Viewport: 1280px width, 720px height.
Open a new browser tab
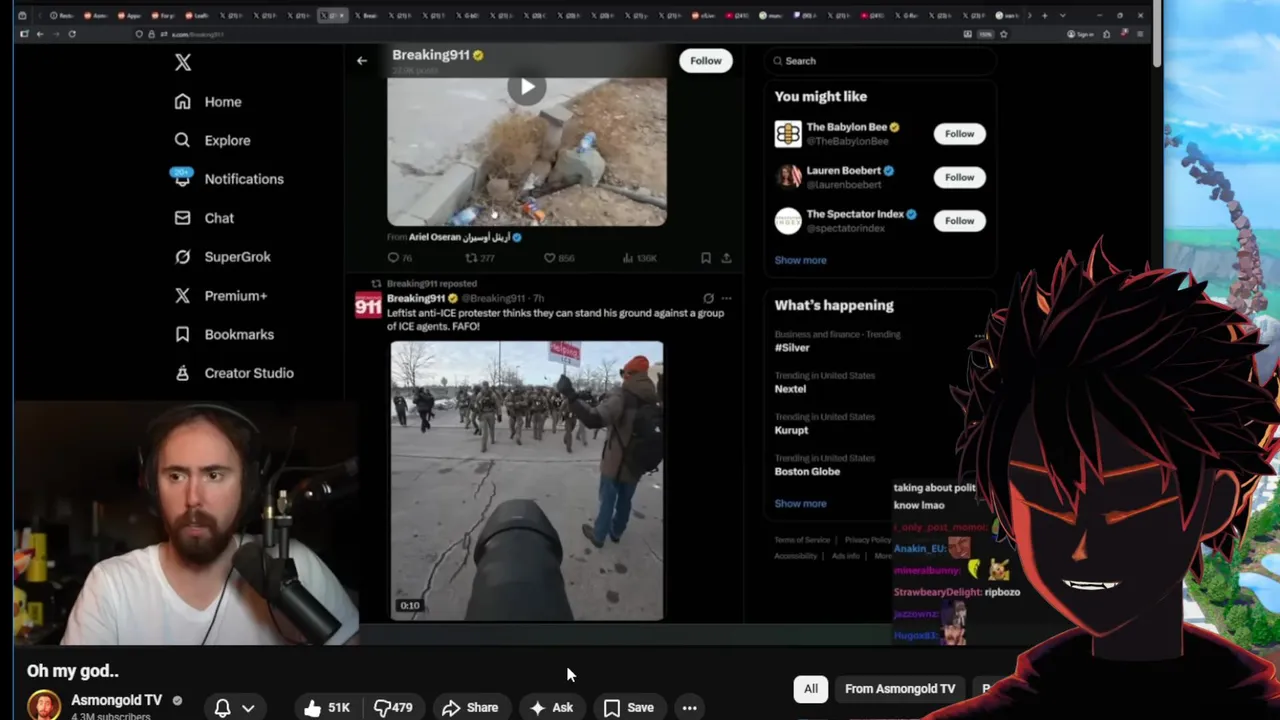(x=1044, y=15)
